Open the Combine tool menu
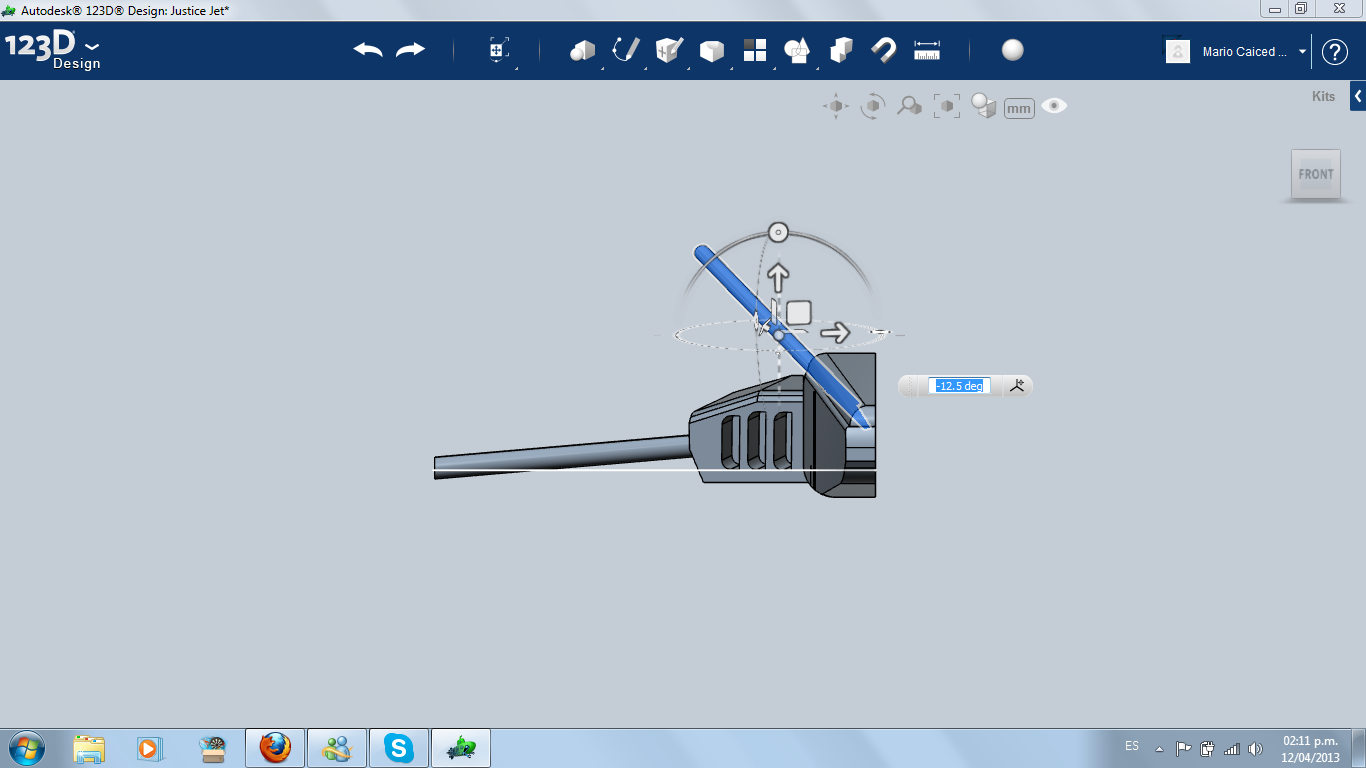 (841, 50)
